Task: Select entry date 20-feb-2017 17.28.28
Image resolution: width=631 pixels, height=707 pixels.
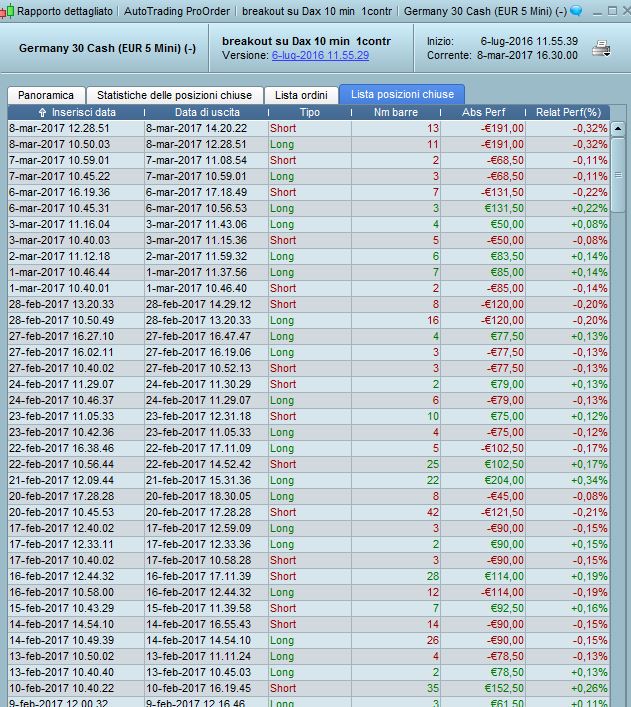Action: tap(61, 496)
